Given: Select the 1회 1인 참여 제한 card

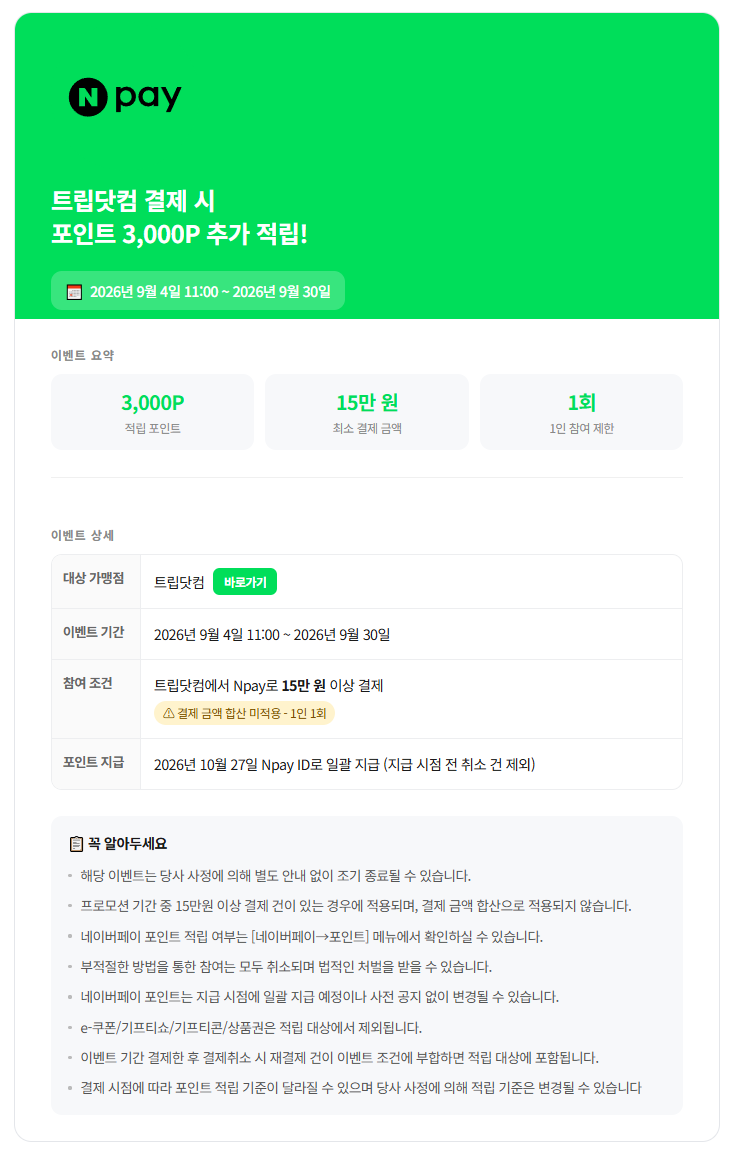Looking at the screenshot, I should 581,412.
